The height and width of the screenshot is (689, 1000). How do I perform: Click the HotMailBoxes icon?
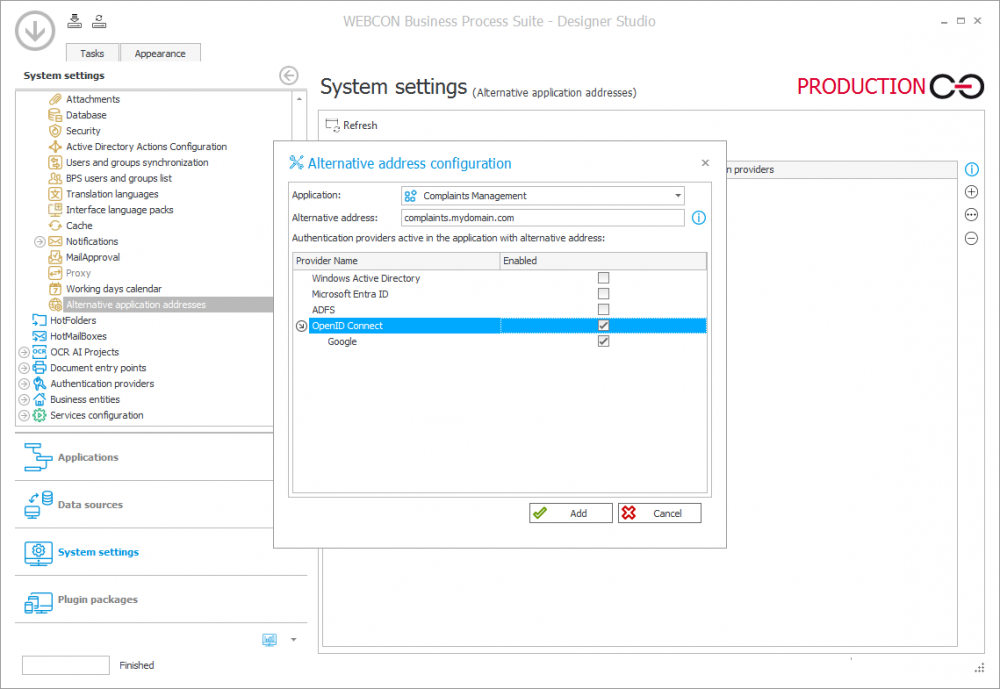coord(40,336)
